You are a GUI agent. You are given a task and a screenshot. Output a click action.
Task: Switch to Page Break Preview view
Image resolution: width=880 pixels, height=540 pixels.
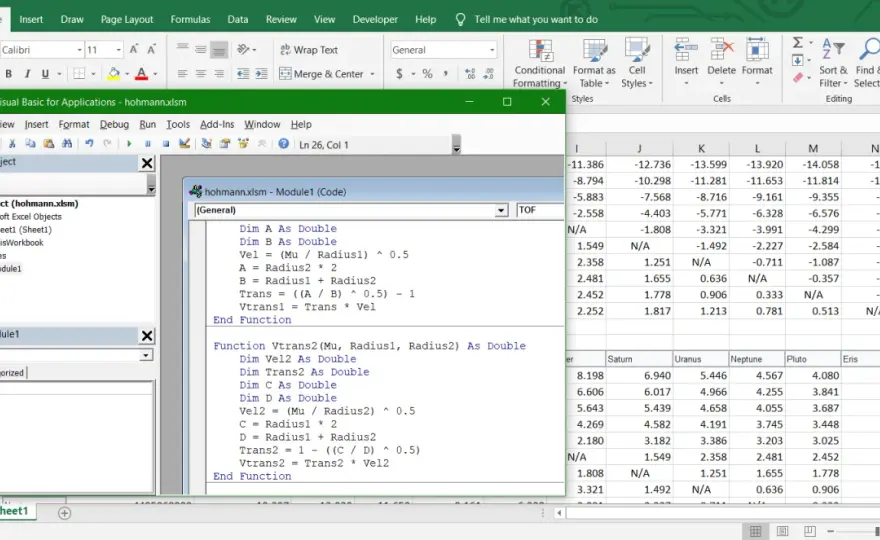809,531
